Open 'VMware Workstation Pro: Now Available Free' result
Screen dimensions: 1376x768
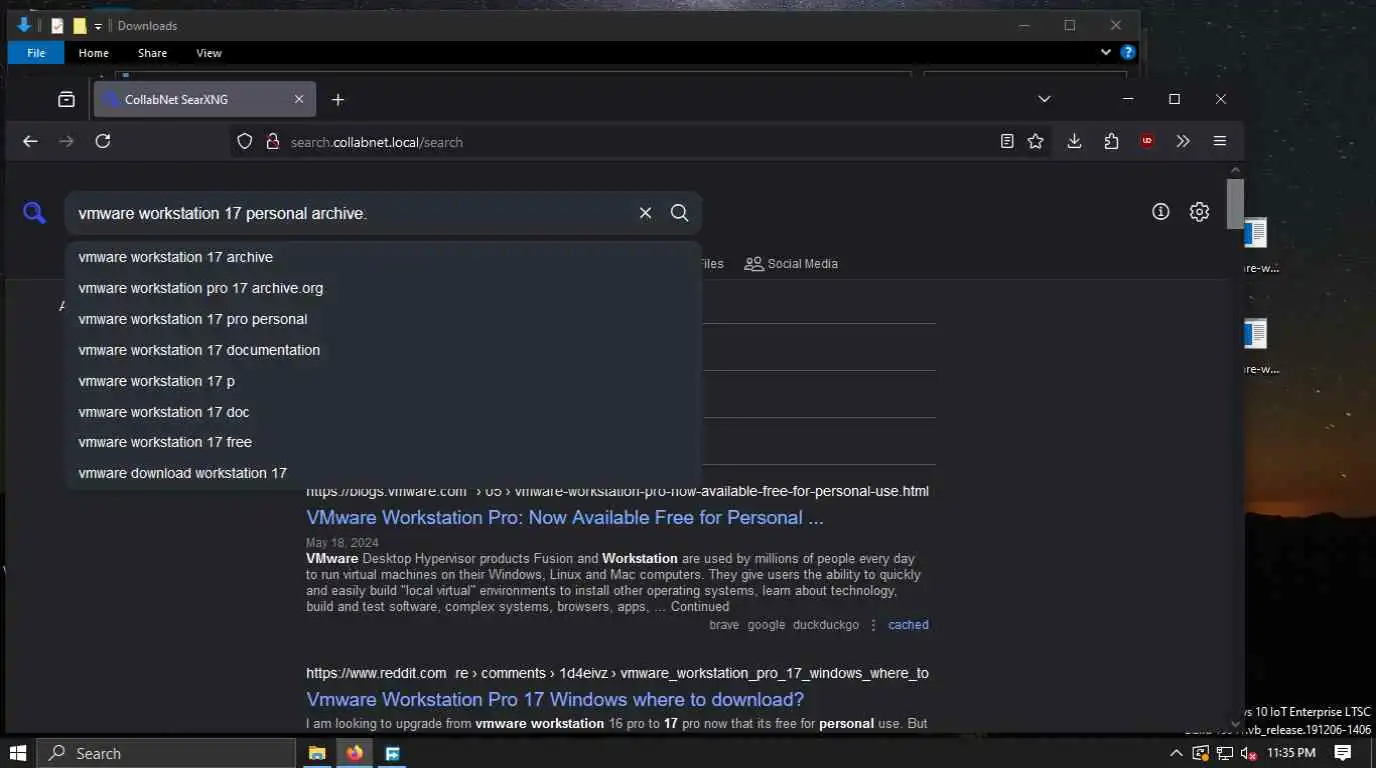565,518
